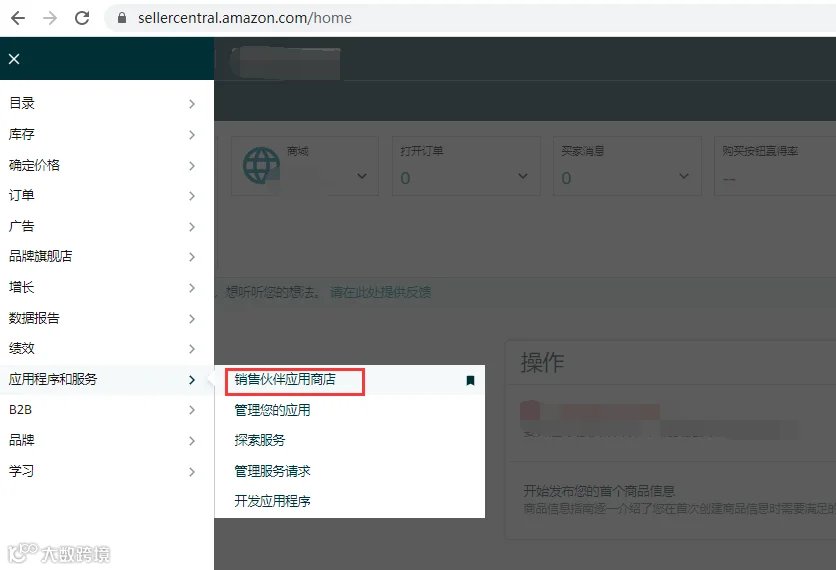This screenshot has width=836, height=570.
Task: Click the padlock site security icon
Action: (x=122, y=18)
